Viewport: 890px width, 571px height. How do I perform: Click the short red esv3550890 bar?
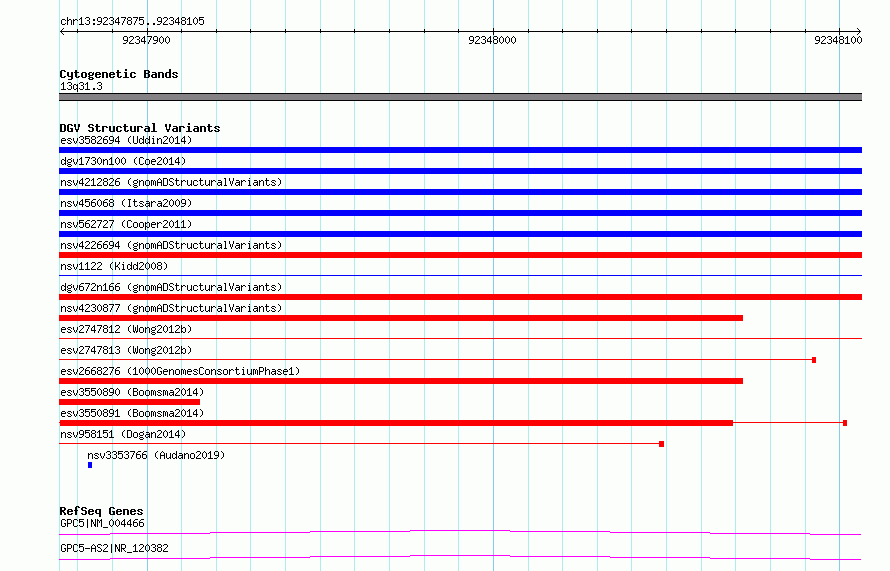[129, 402]
